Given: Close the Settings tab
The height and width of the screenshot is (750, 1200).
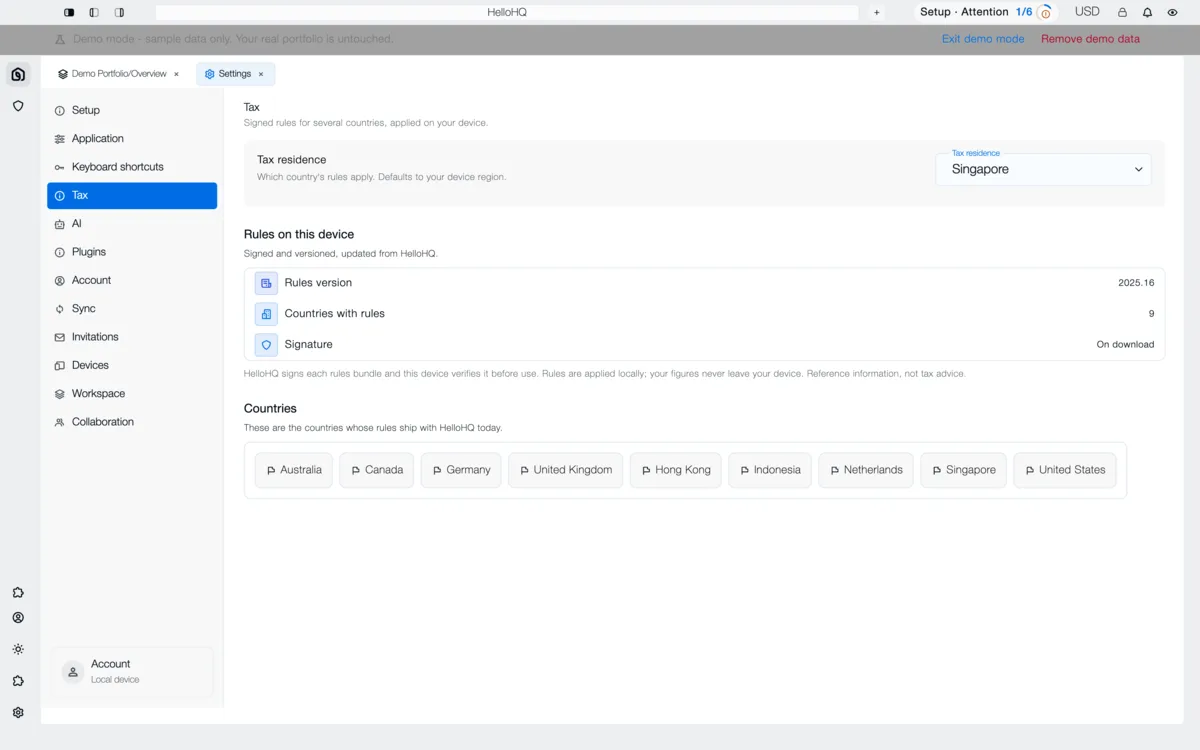Looking at the screenshot, I should pyautogui.click(x=261, y=74).
